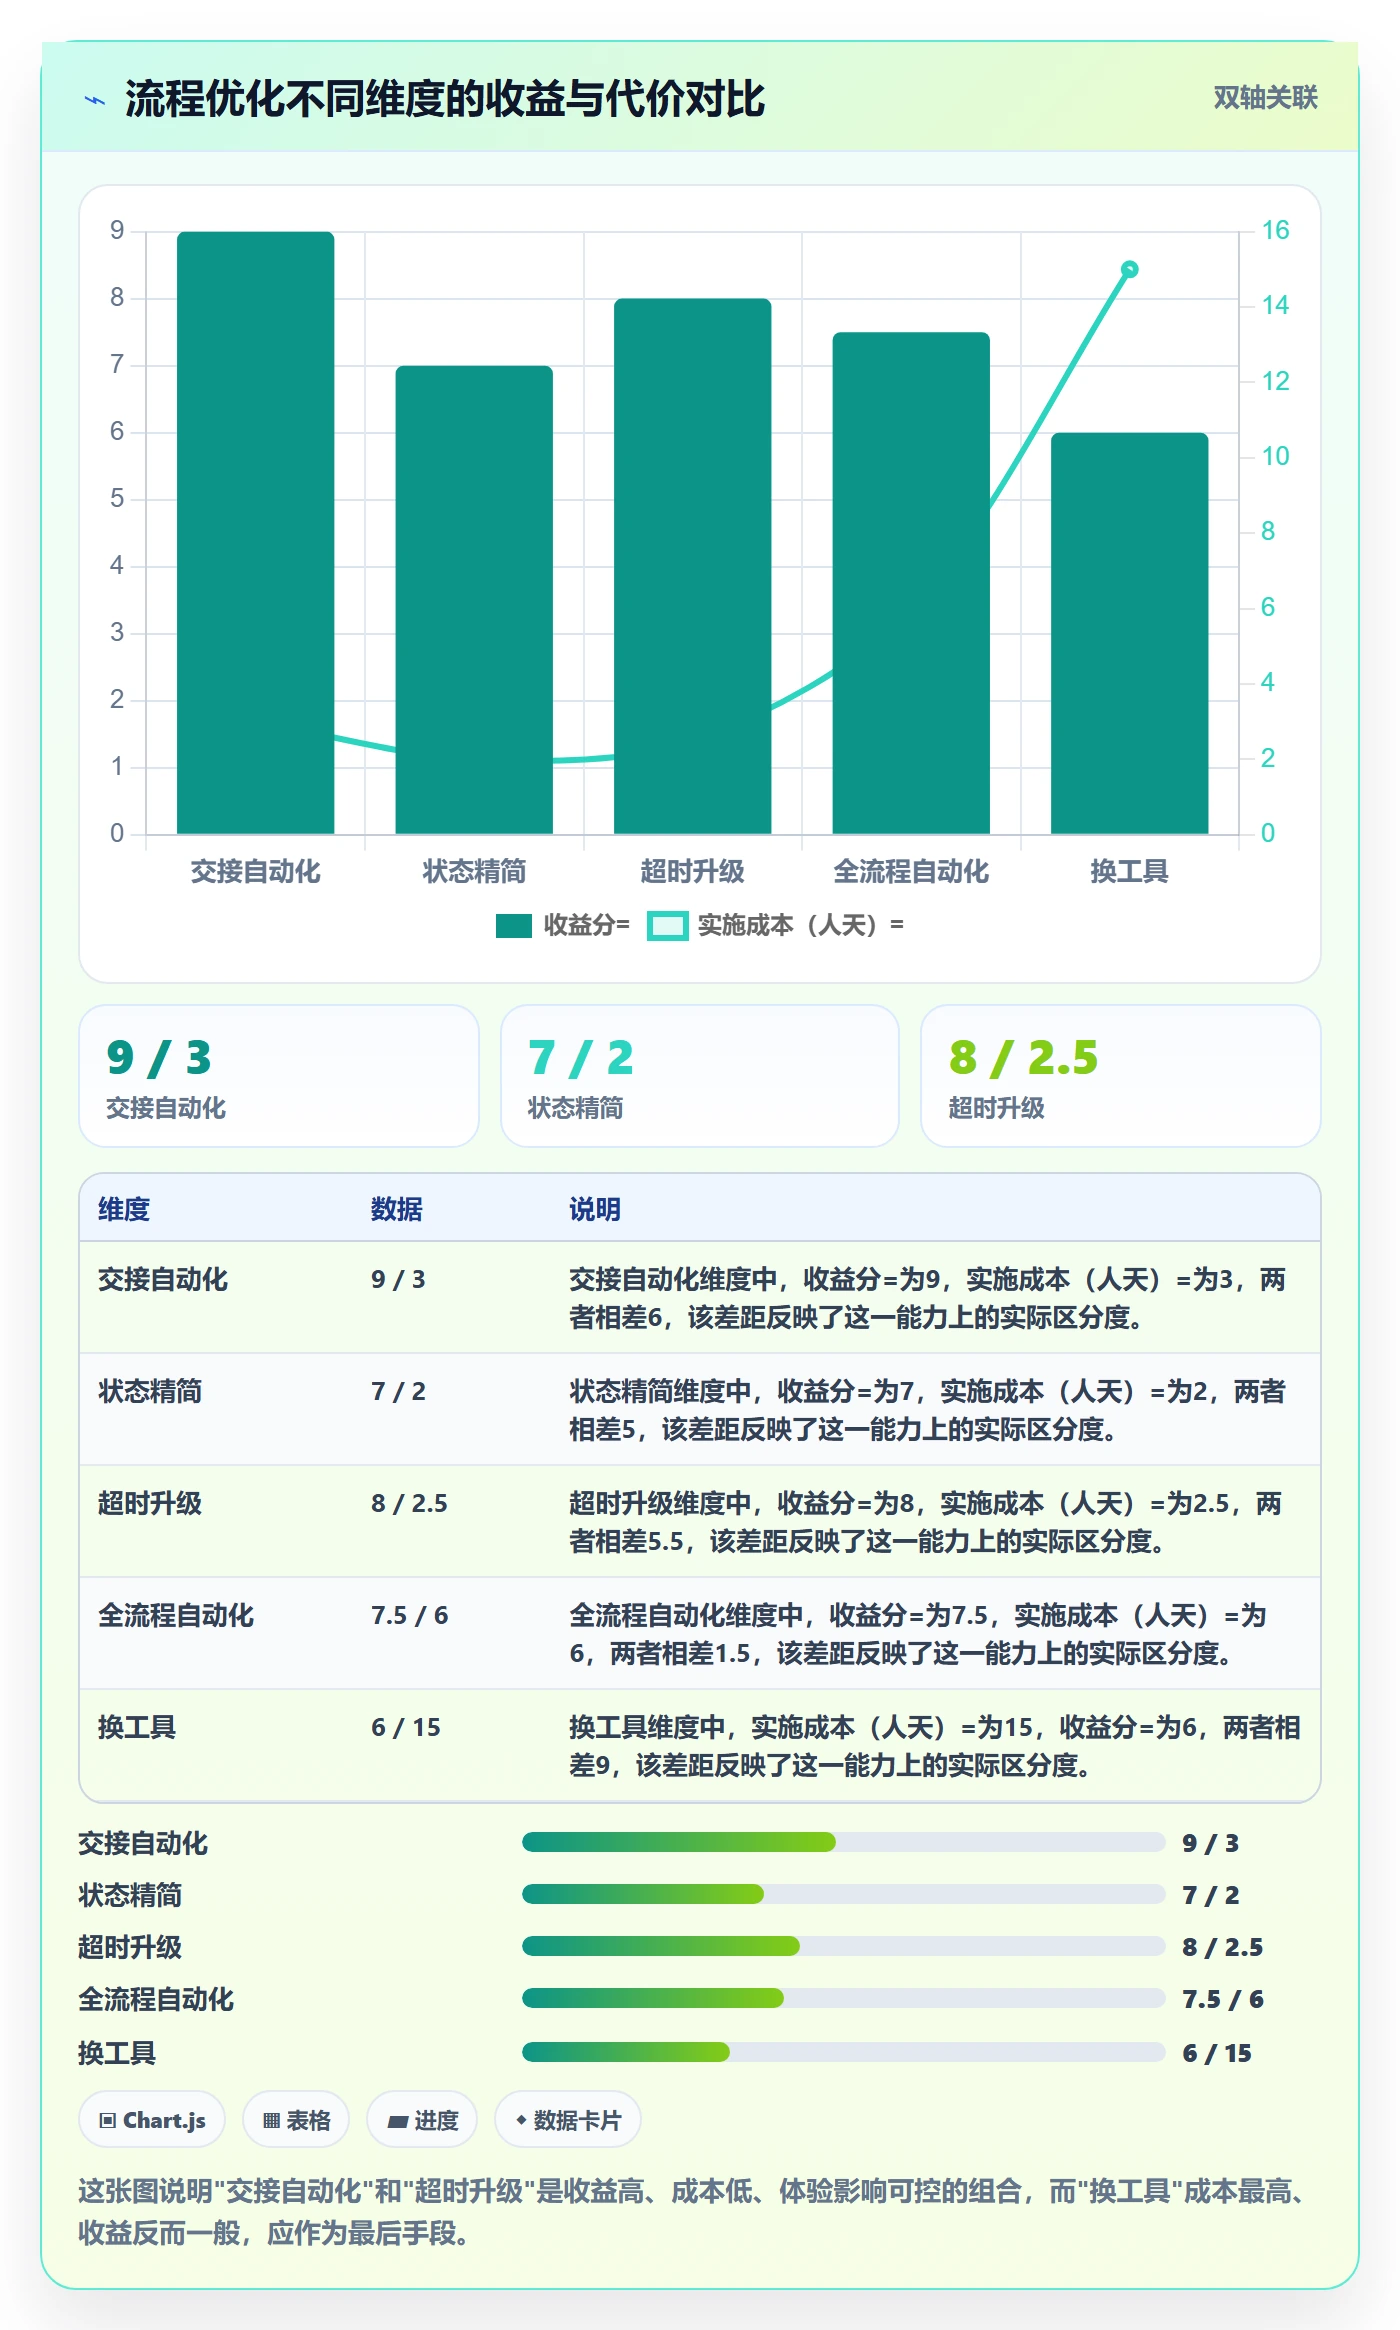
Task: Click the 交接自动化 bar in the chart
Action: click(x=256, y=533)
